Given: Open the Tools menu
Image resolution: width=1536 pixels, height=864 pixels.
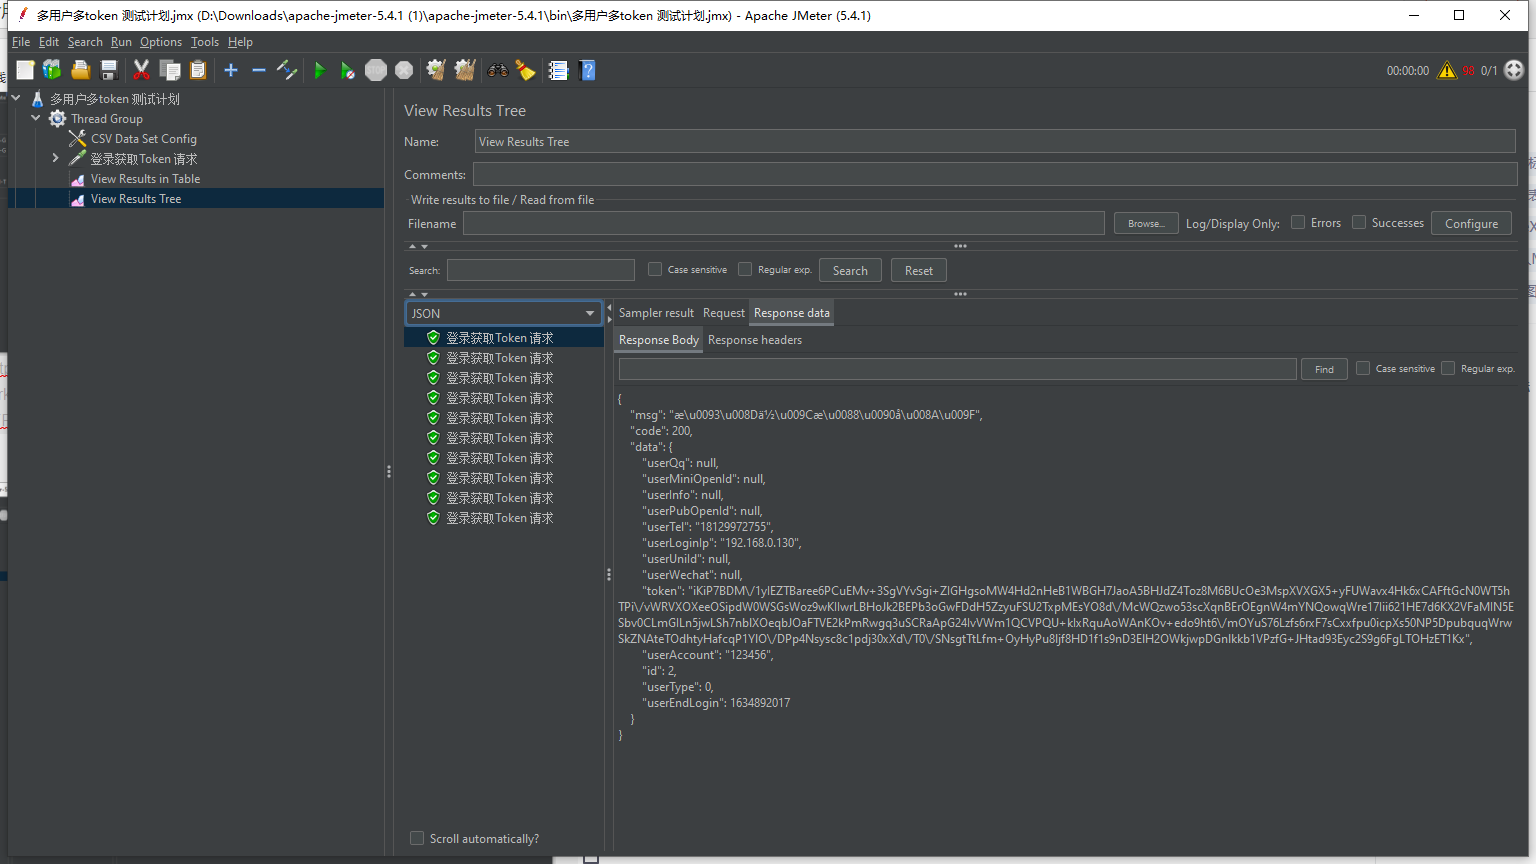Looking at the screenshot, I should click(x=205, y=42).
